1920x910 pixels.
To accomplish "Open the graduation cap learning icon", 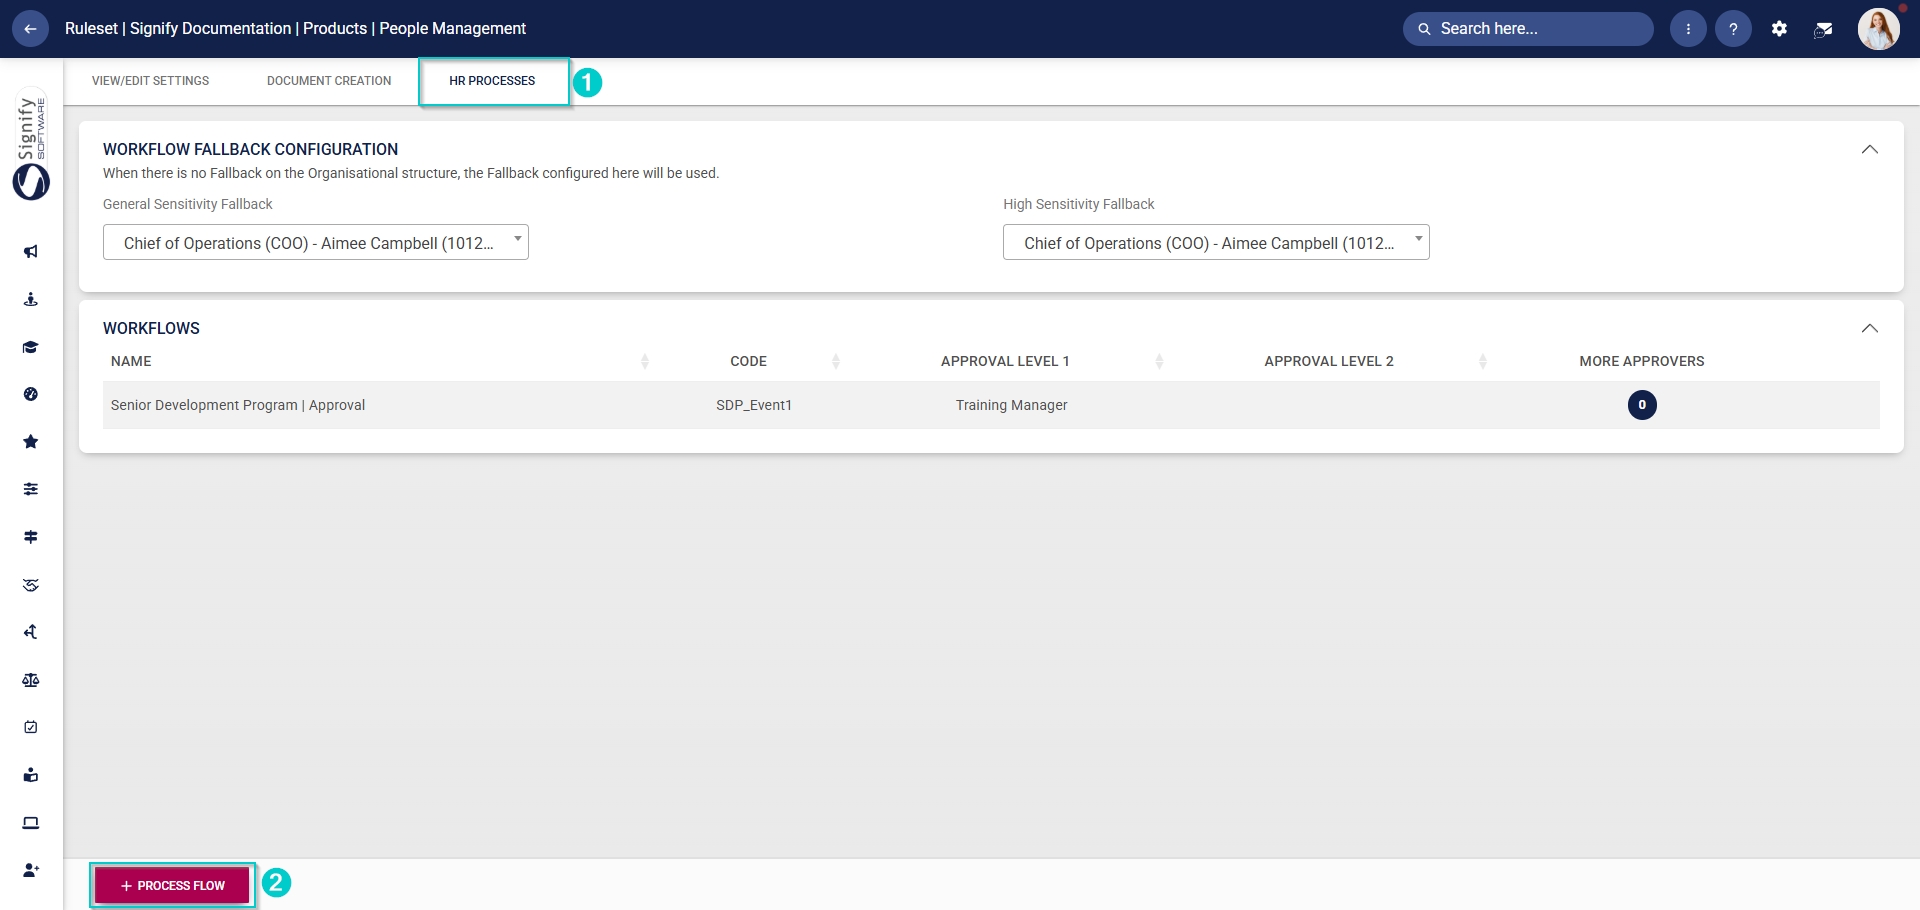I will (x=31, y=347).
